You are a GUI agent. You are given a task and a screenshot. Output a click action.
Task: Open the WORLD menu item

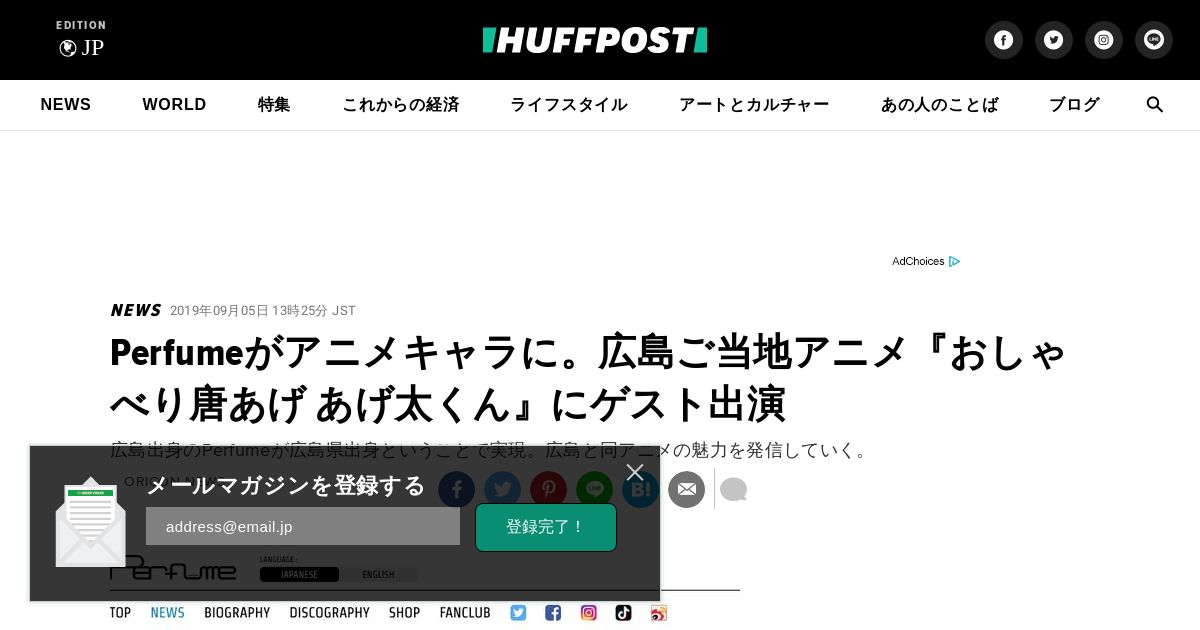click(174, 105)
